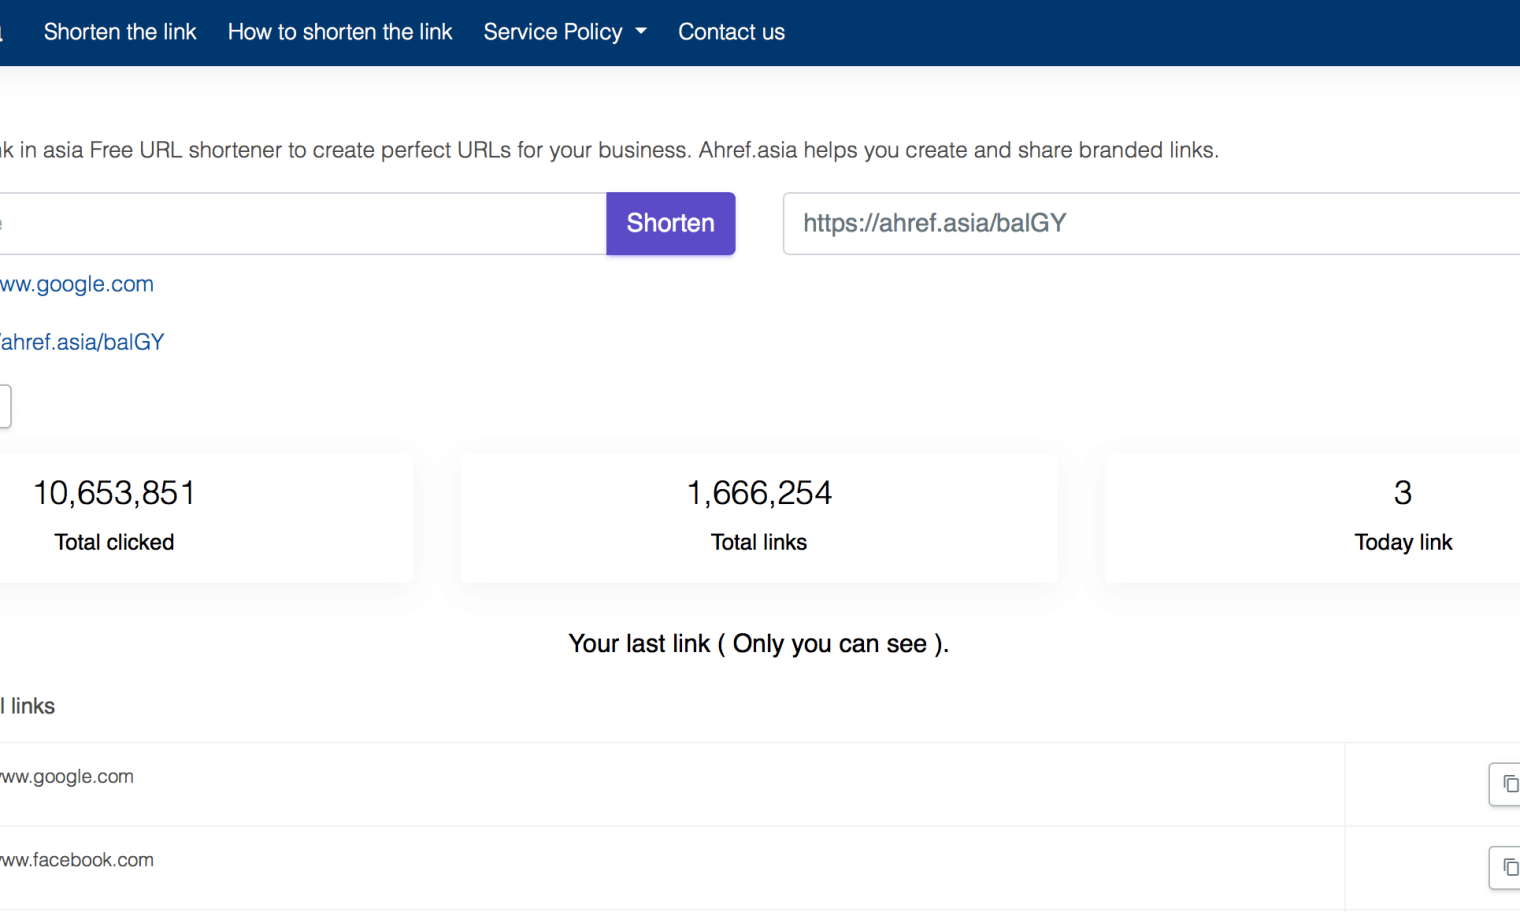Click the Service Policy caret arrow

pos(642,31)
